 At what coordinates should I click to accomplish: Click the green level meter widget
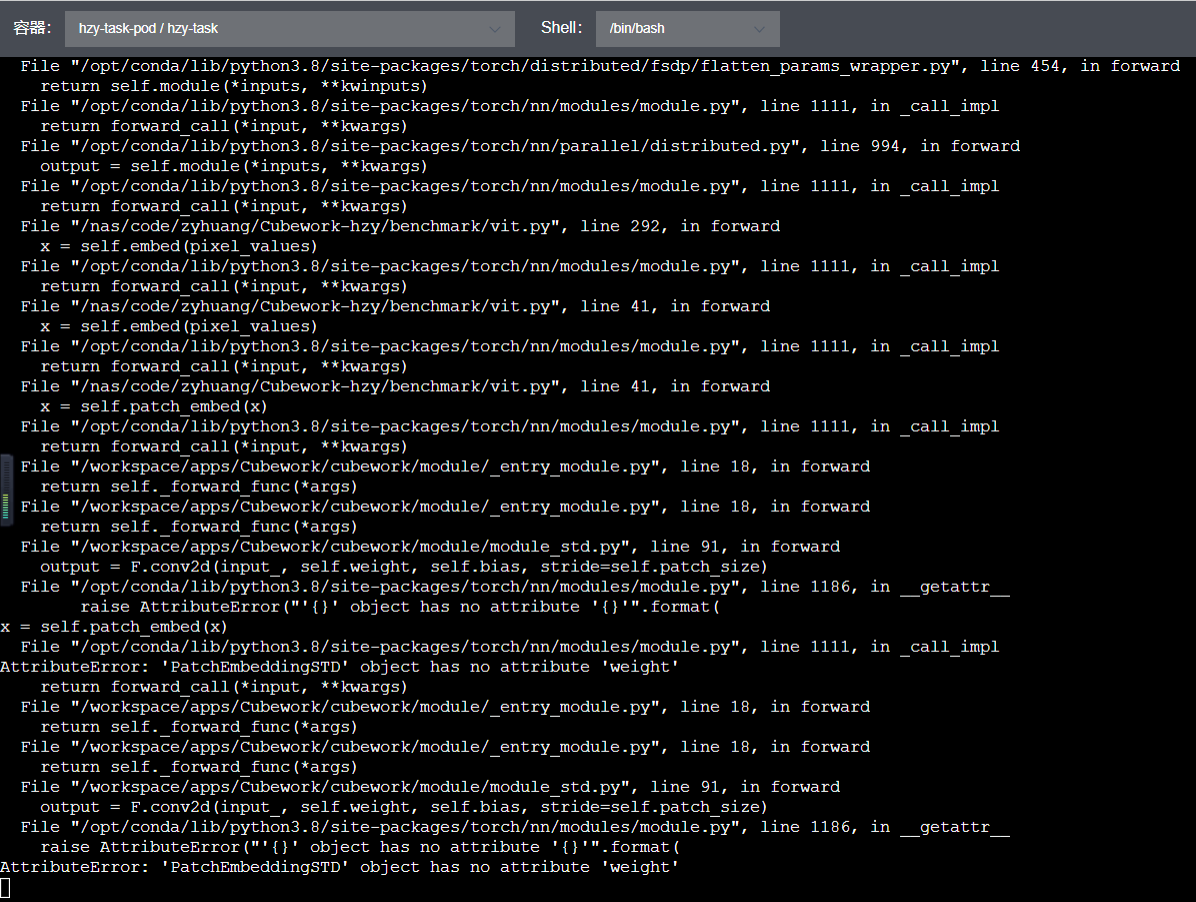[x=6, y=490]
